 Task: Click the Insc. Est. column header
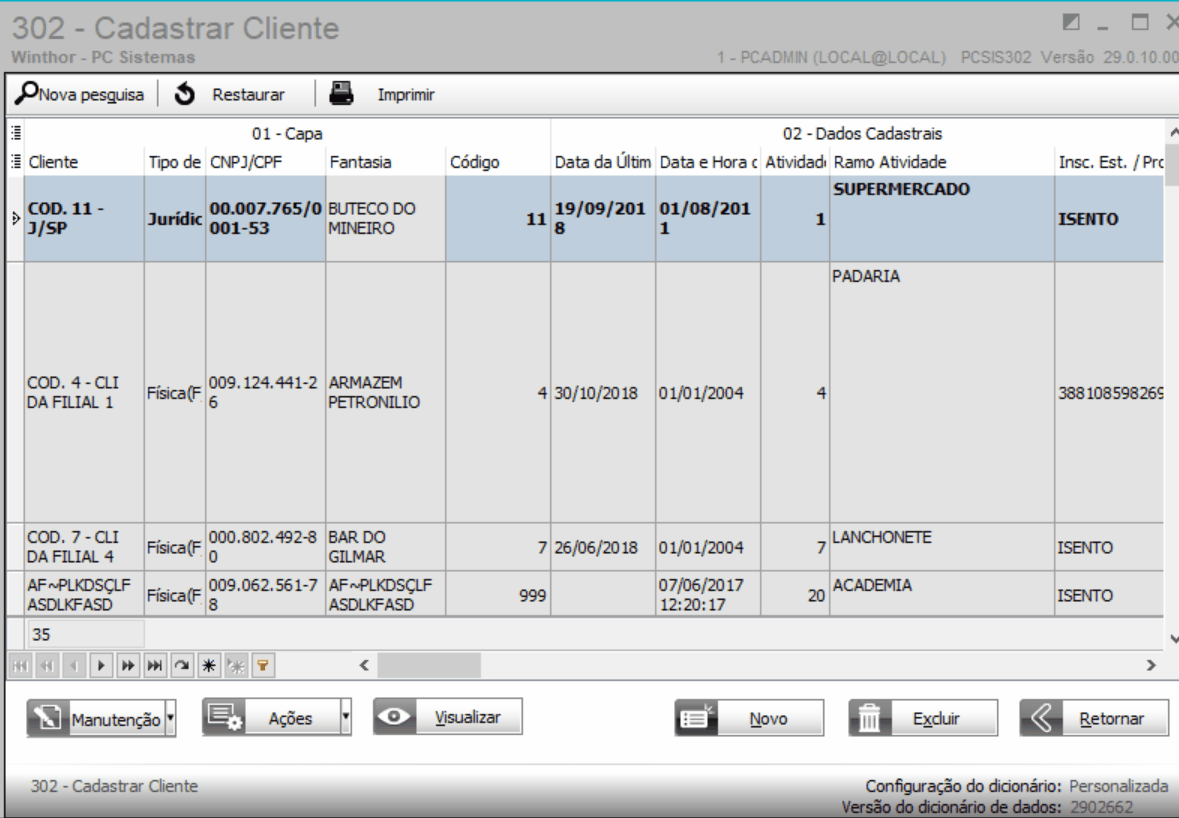[x=1110, y=162]
